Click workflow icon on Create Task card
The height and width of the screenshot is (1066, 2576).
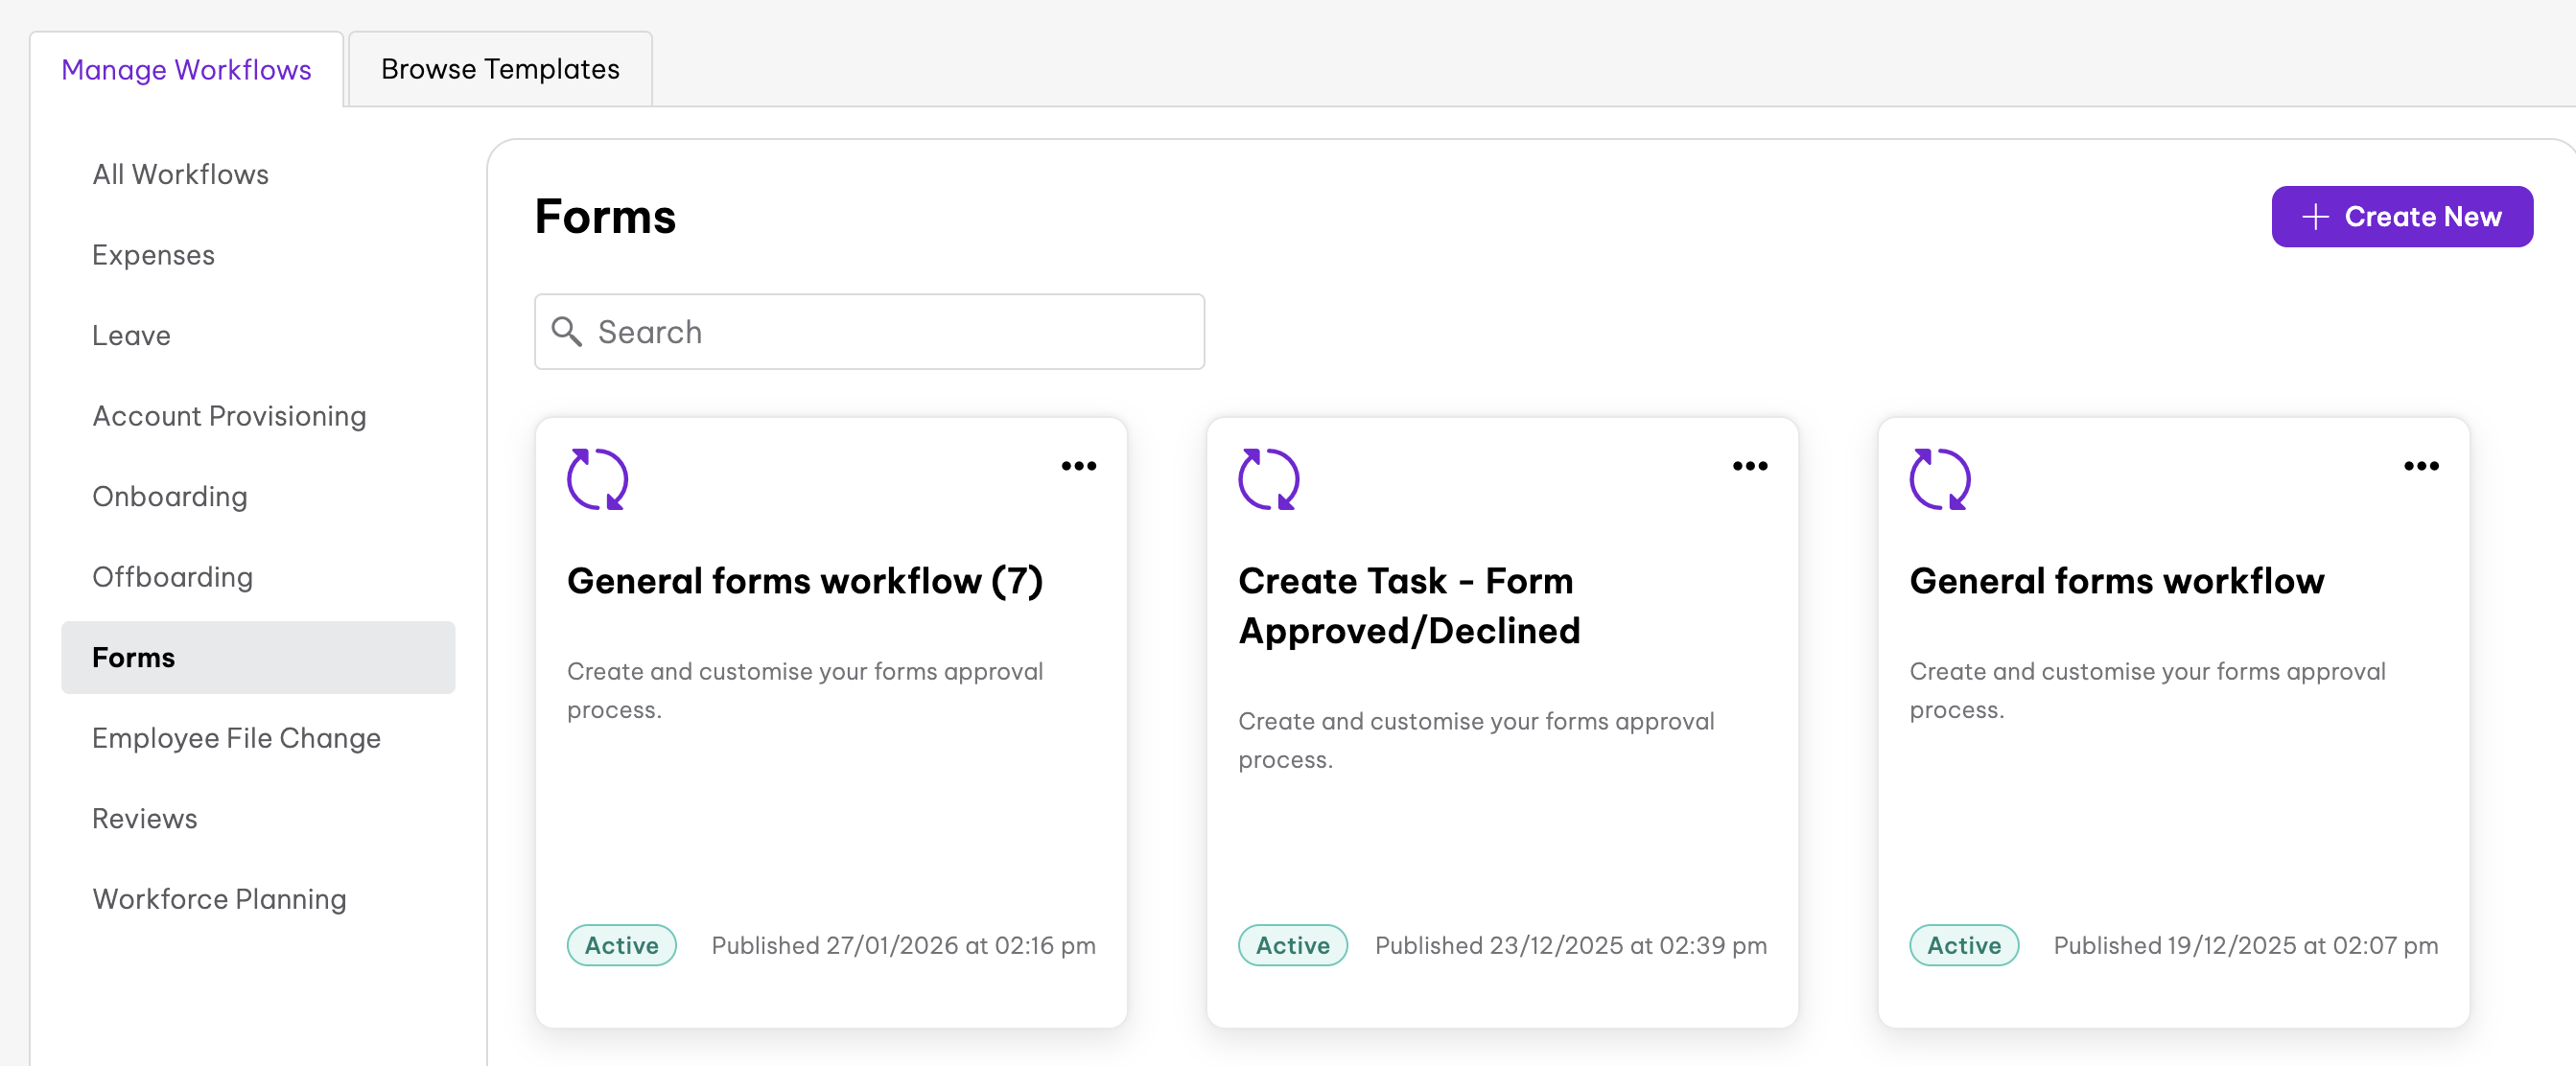click(x=1268, y=479)
